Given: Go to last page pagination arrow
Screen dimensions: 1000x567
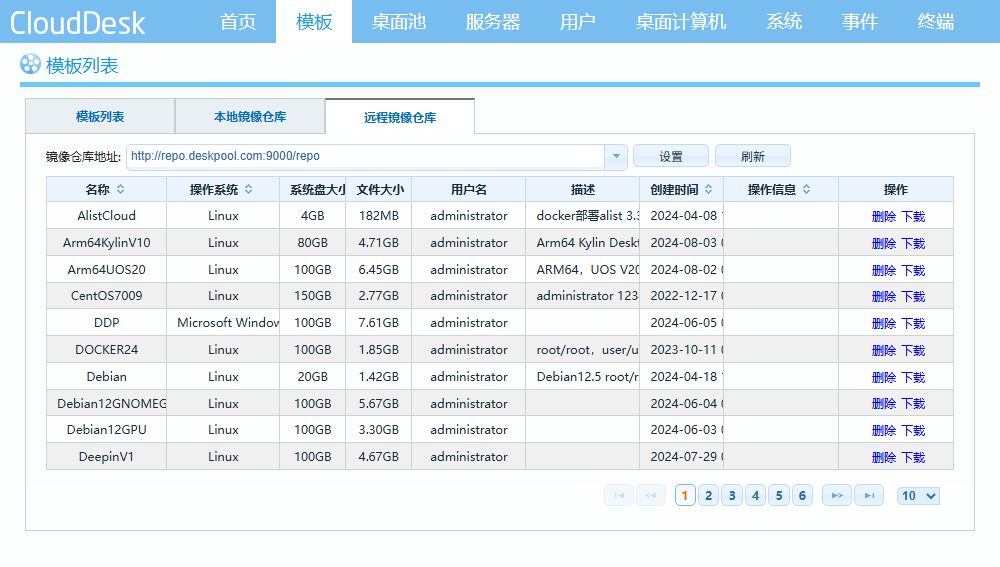Looking at the screenshot, I should (869, 496).
